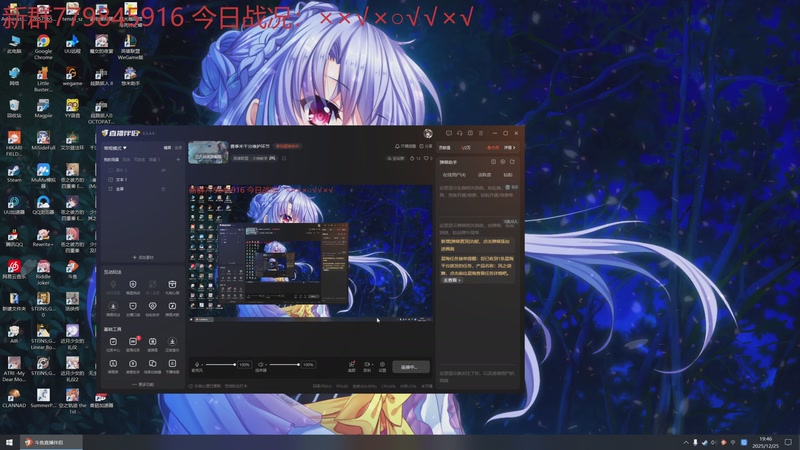Switch to the 在线用户 tab
Image resolution: width=800 pixels, height=450 pixels.
(454, 174)
